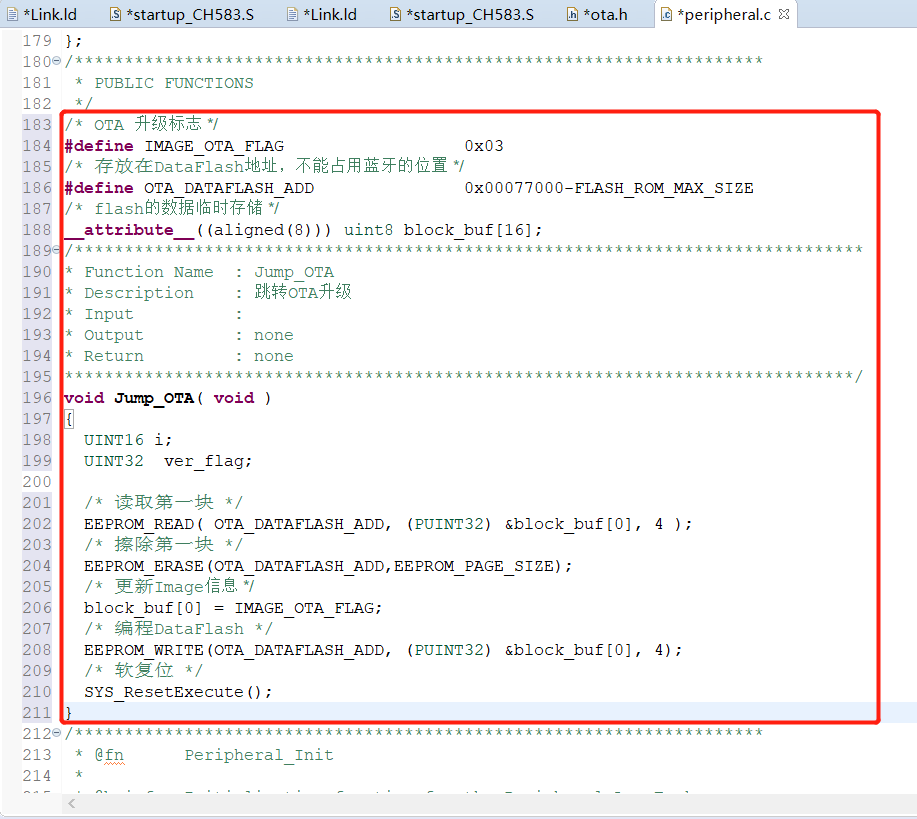Click the EEPROM_ERASE function call
Screen dimensions: 917x819
(x=137, y=566)
